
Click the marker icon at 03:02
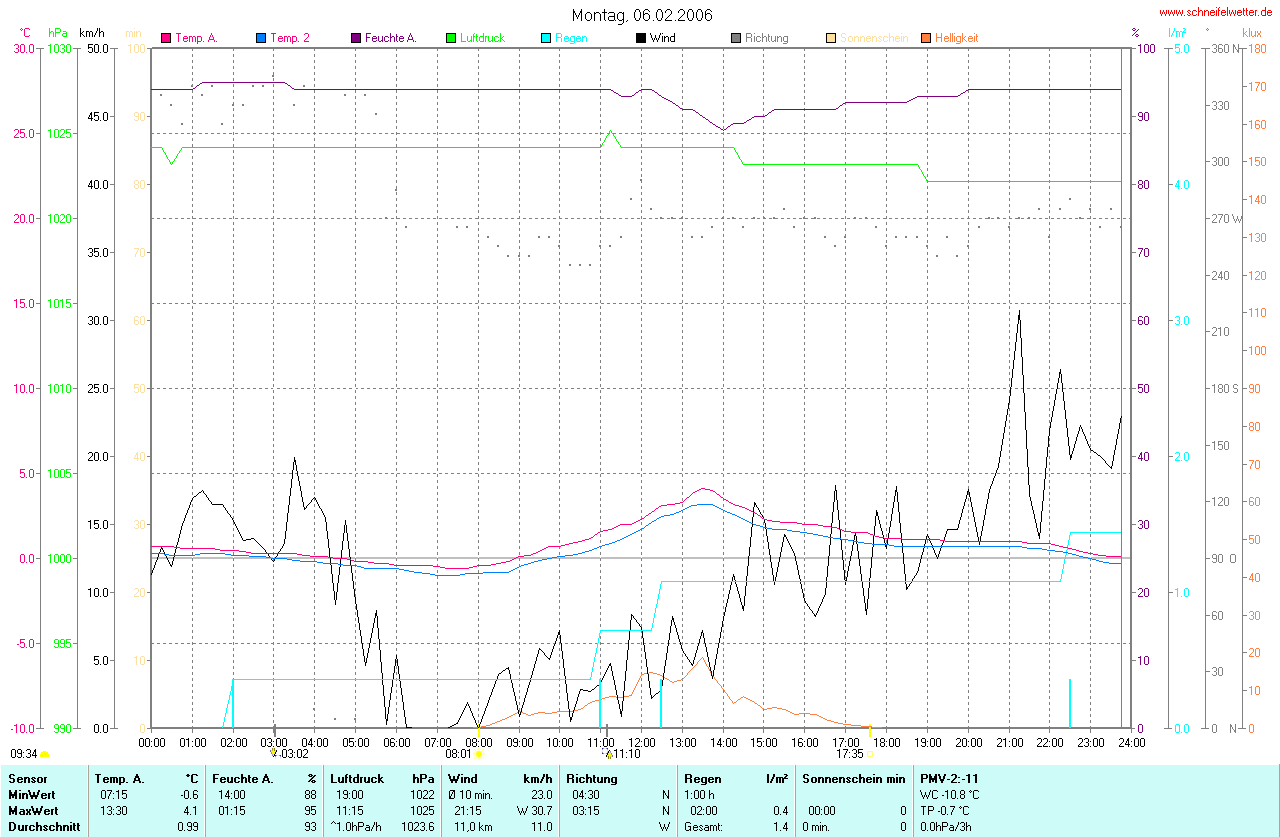274,752
